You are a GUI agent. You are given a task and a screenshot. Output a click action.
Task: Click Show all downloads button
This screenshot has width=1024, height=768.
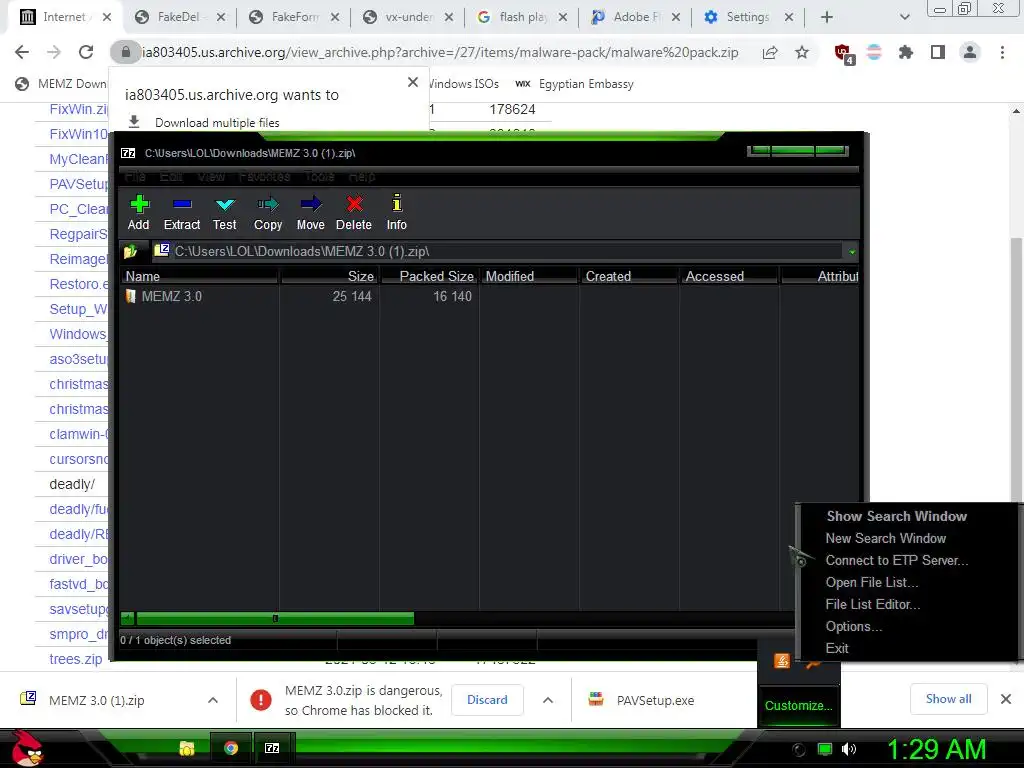948,699
